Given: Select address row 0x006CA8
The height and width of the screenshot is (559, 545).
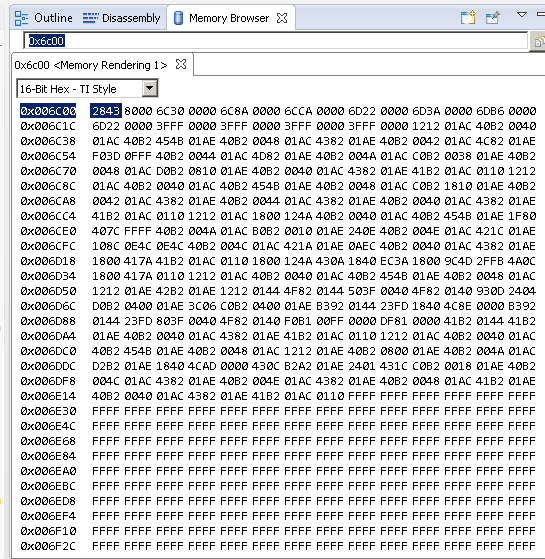Looking at the screenshot, I should [48, 201].
